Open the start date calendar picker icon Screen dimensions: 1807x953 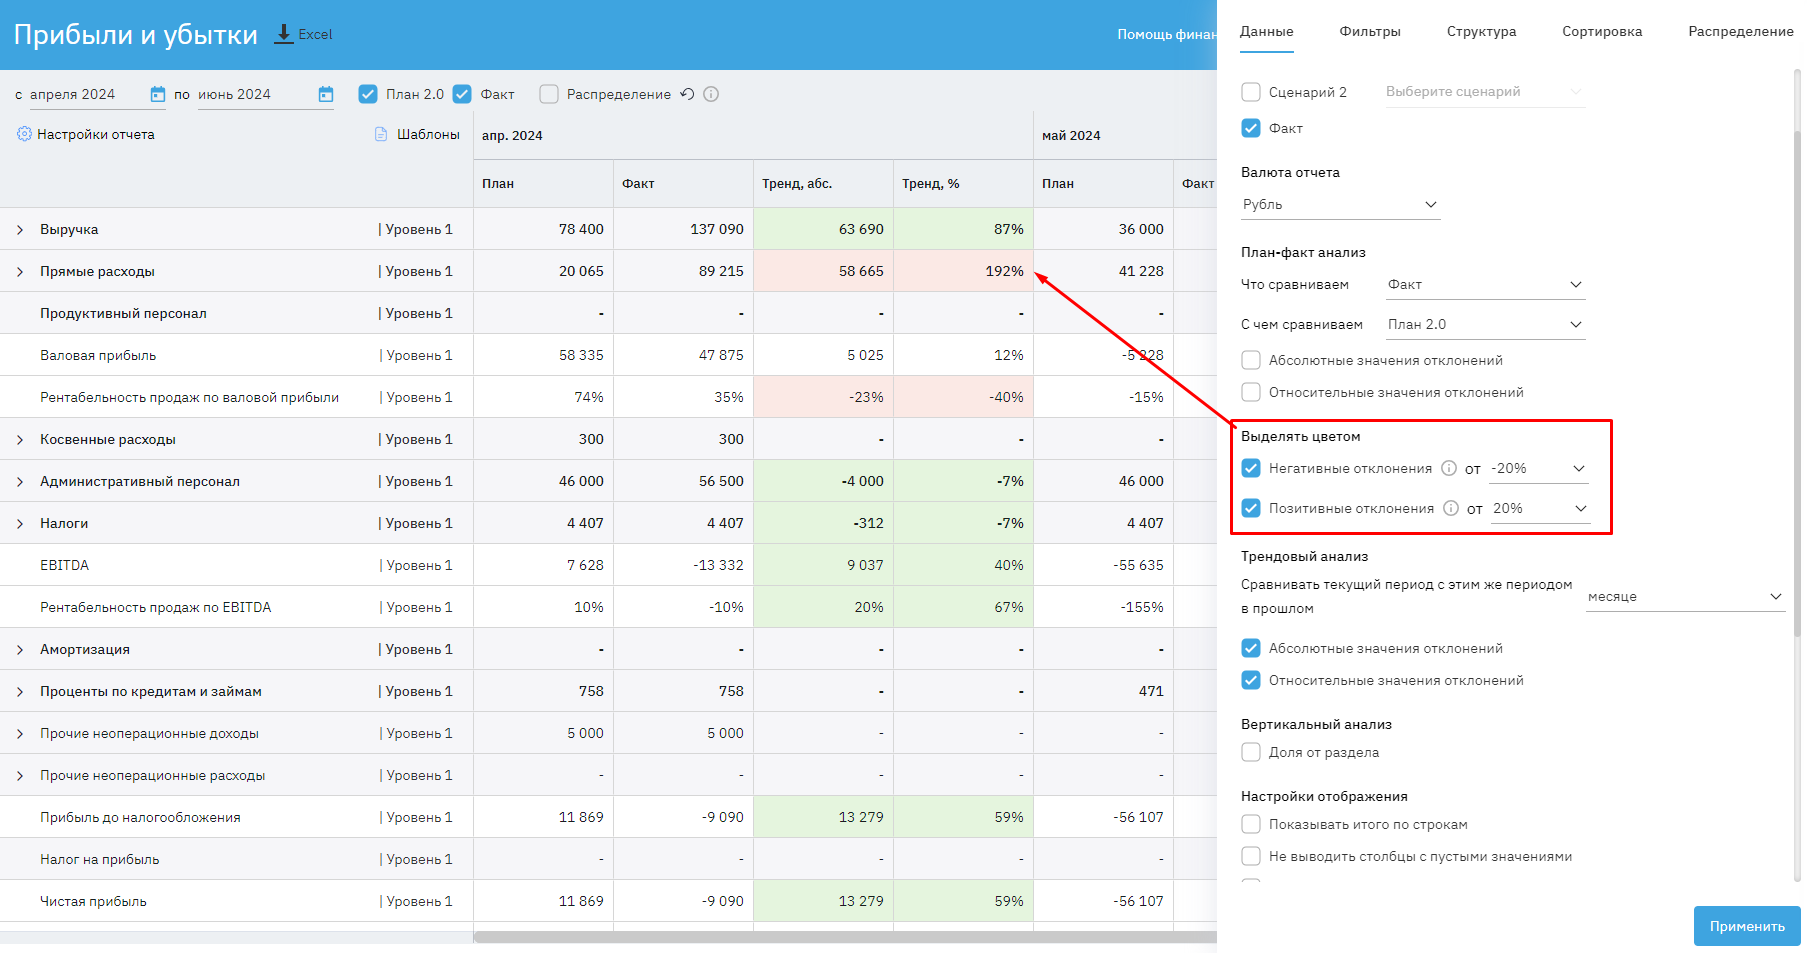(x=158, y=94)
